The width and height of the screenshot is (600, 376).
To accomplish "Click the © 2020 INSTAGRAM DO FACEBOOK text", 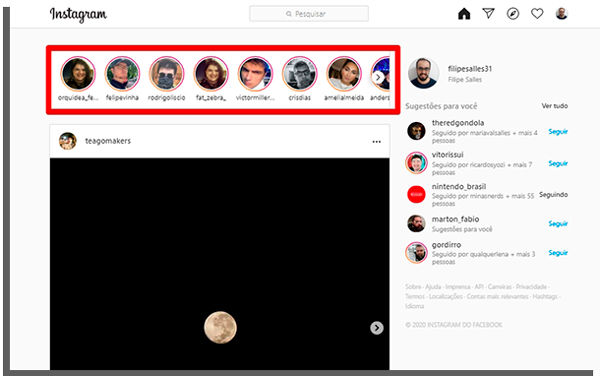I will [x=454, y=325].
